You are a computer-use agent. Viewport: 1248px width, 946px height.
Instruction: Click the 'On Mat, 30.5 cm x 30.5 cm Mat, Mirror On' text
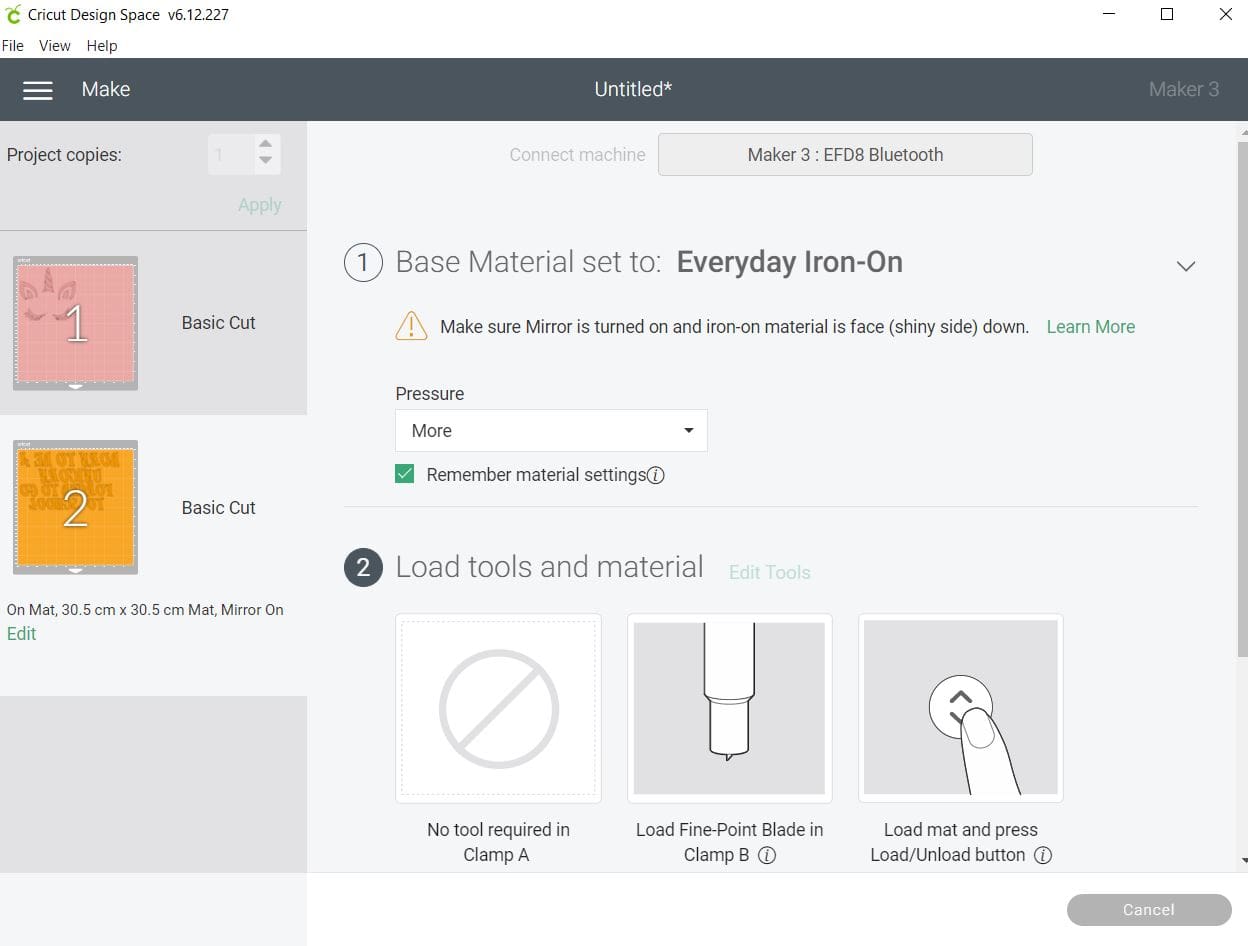pos(145,610)
